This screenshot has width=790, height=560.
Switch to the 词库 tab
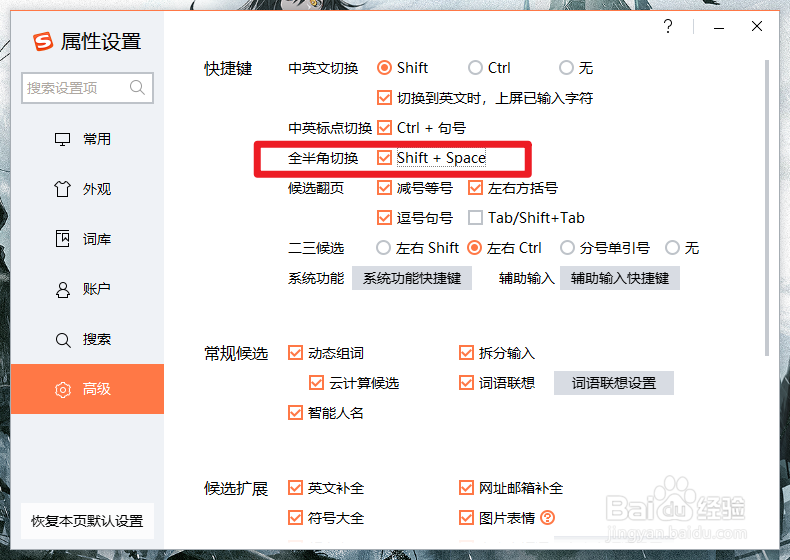coord(87,239)
